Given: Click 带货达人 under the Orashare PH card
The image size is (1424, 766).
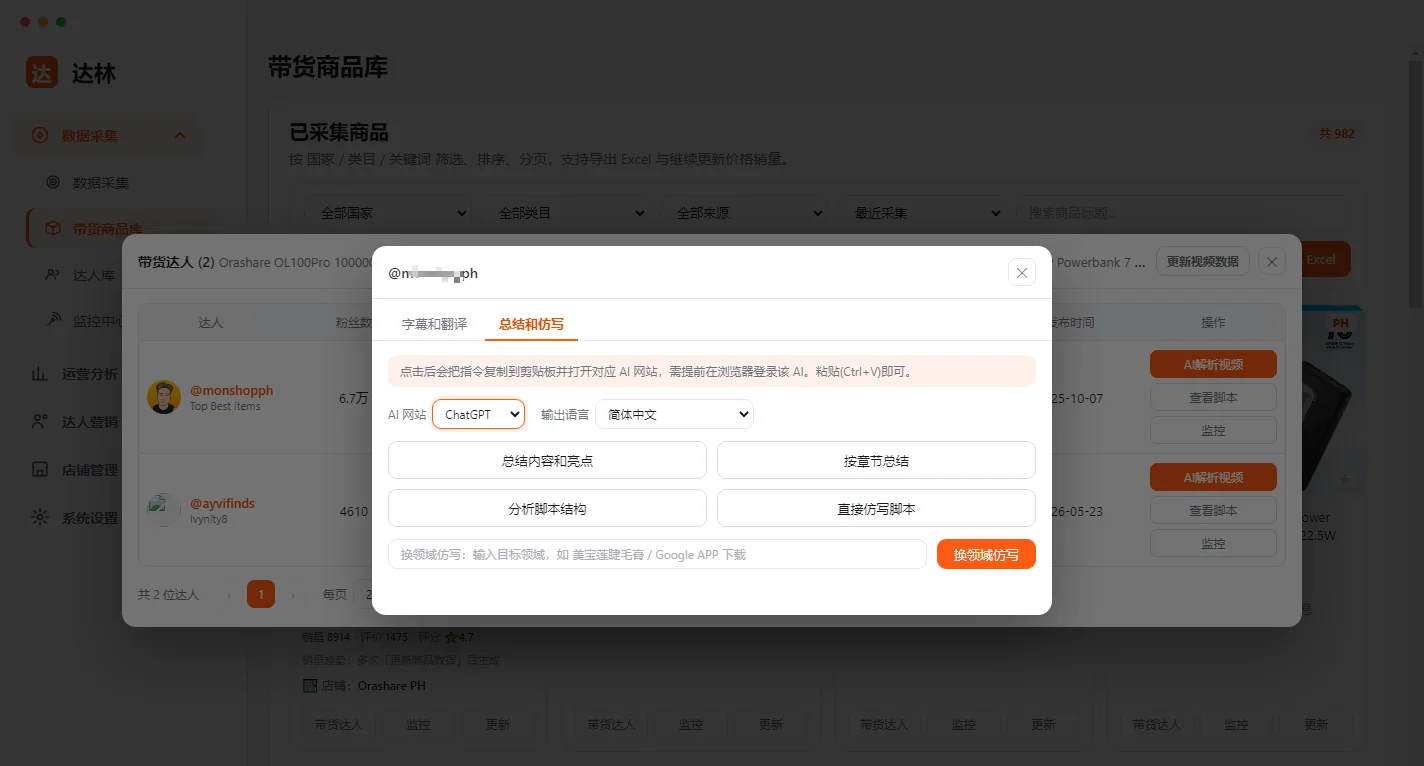Looking at the screenshot, I should pyautogui.click(x=339, y=724).
